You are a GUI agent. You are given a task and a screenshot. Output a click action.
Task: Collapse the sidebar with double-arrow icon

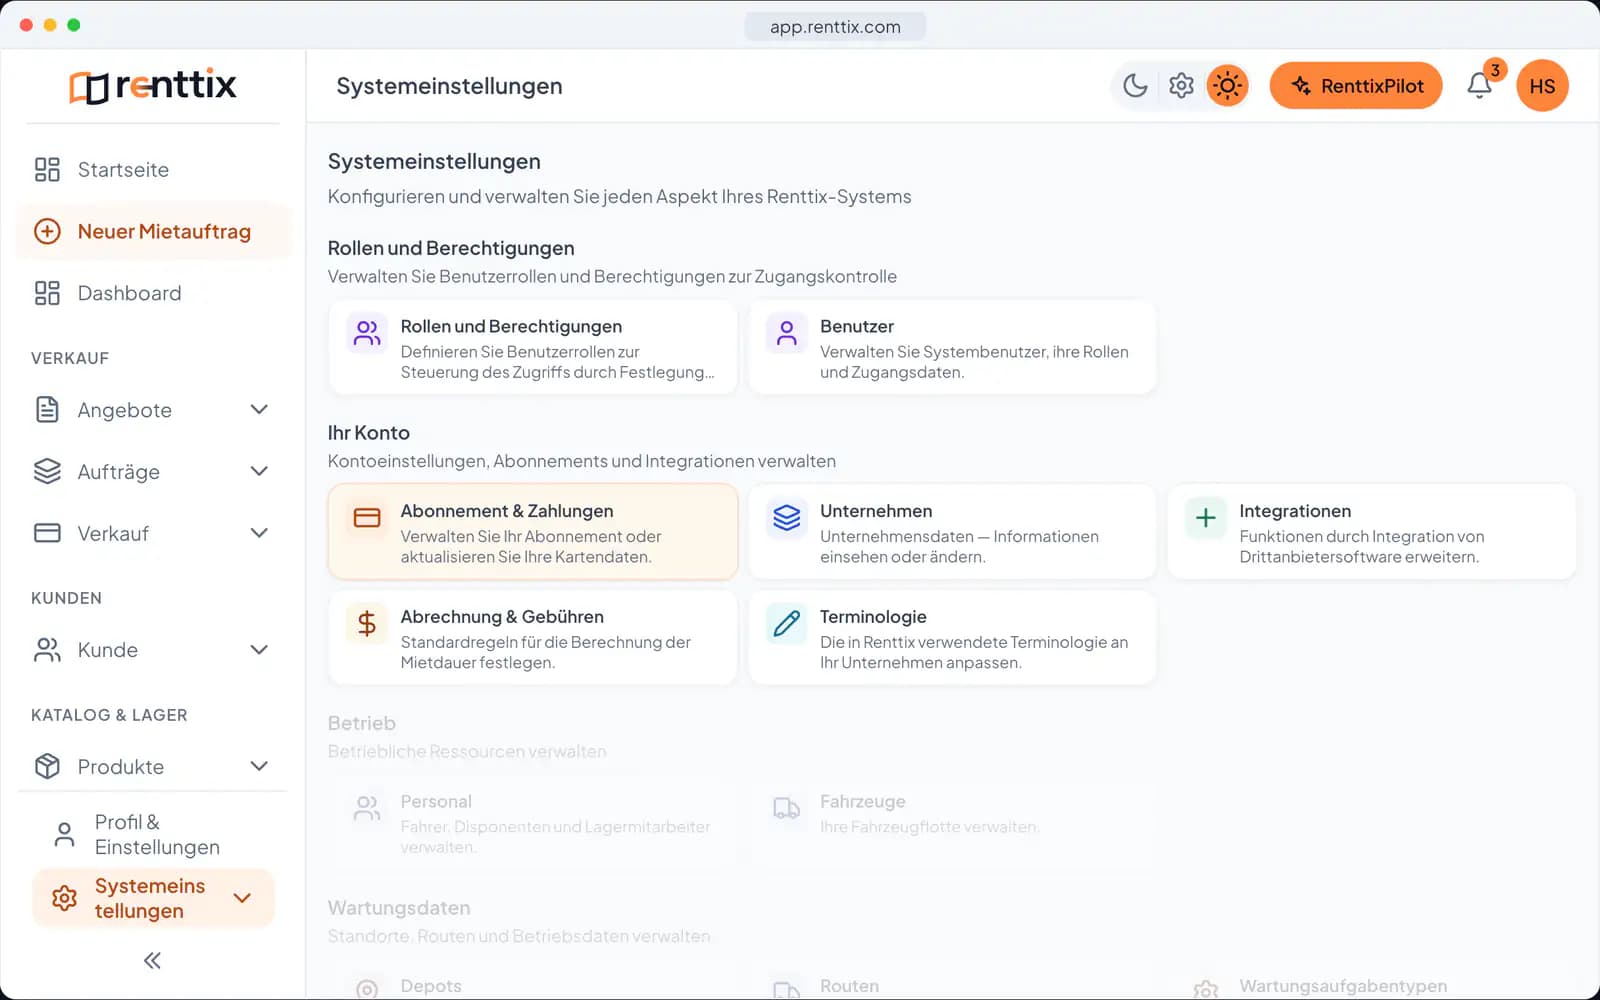coord(152,961)
